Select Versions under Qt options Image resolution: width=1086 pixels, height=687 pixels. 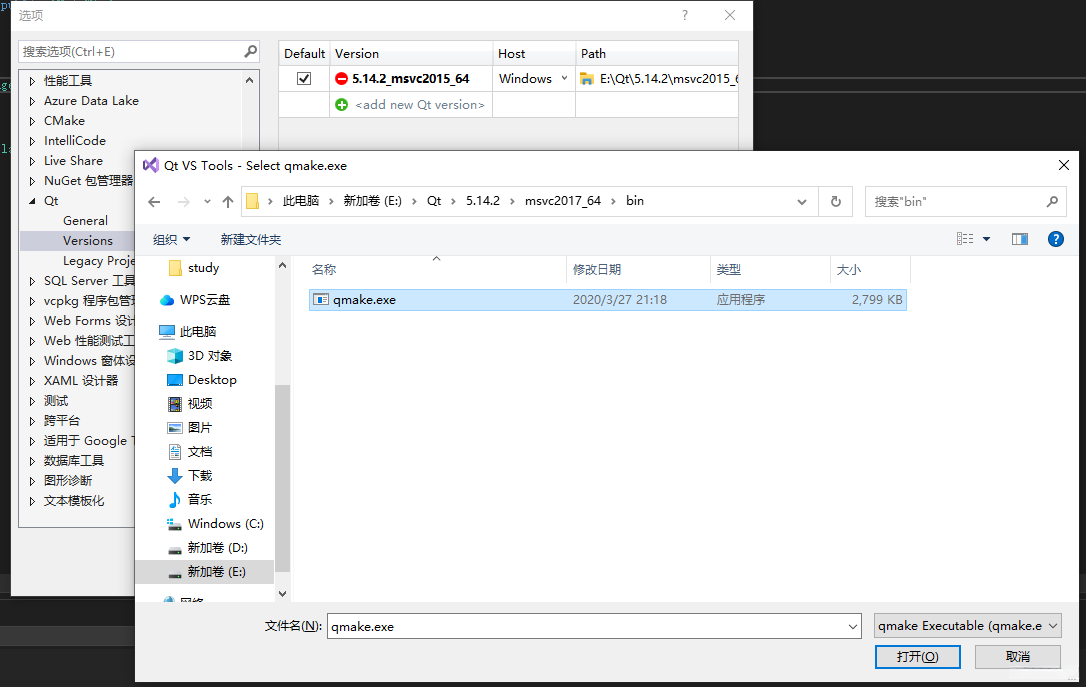(87, 241)
